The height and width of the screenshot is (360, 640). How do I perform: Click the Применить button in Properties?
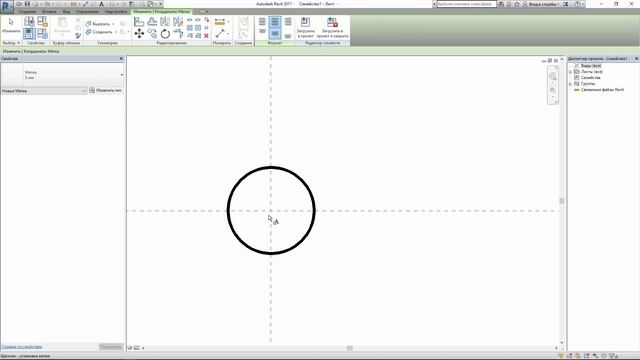click(111, 347)
